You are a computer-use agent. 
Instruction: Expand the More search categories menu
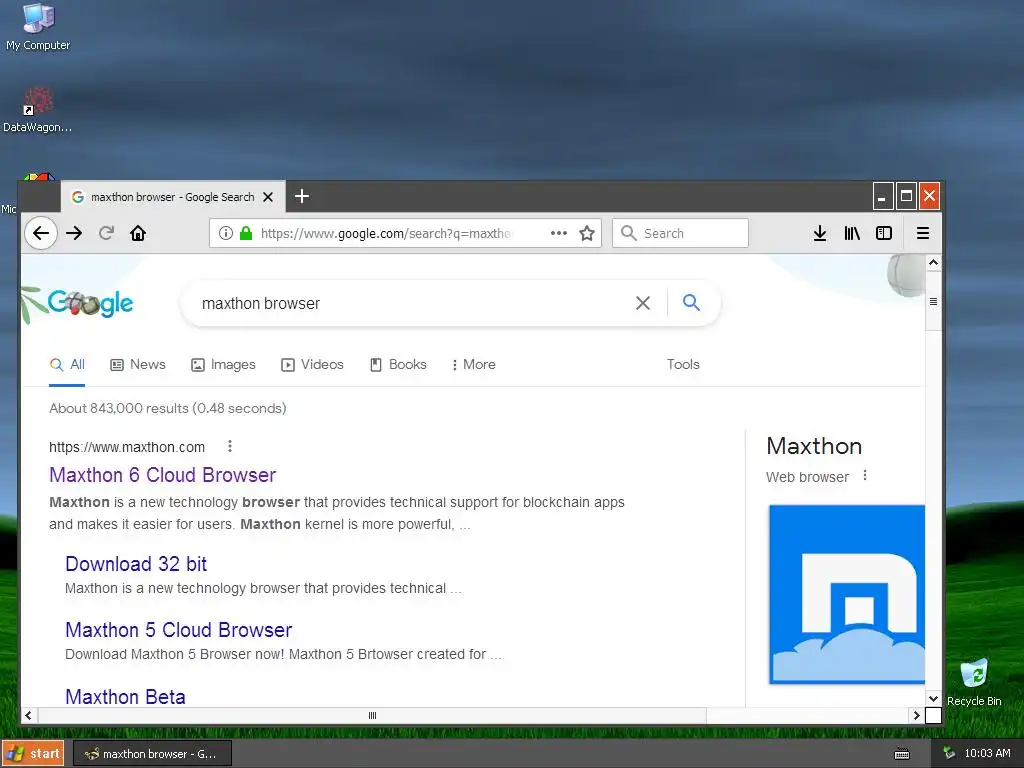coord(473,364)
